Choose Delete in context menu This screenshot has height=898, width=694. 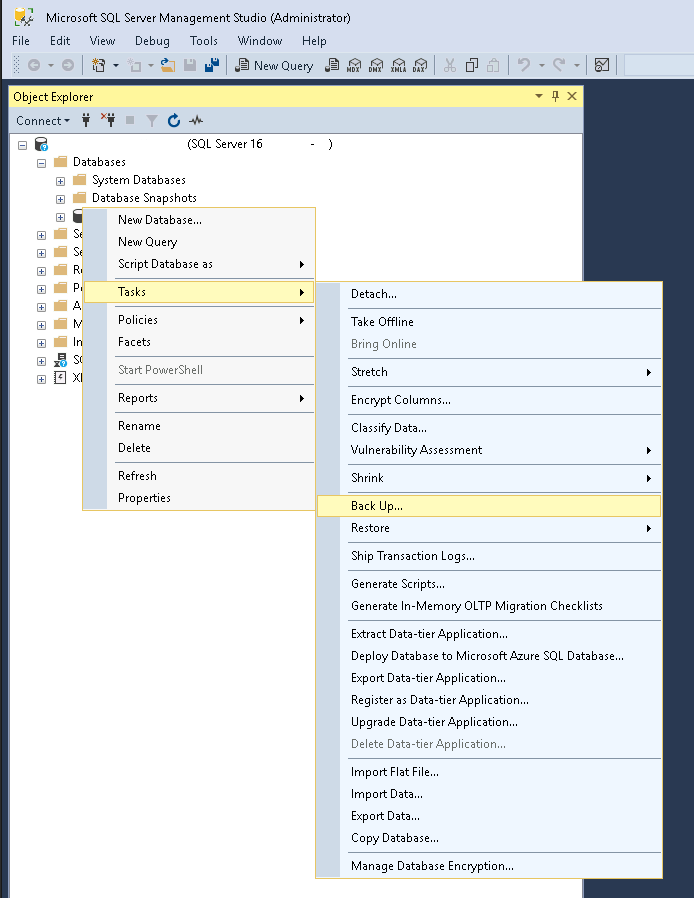click(199, 448)
